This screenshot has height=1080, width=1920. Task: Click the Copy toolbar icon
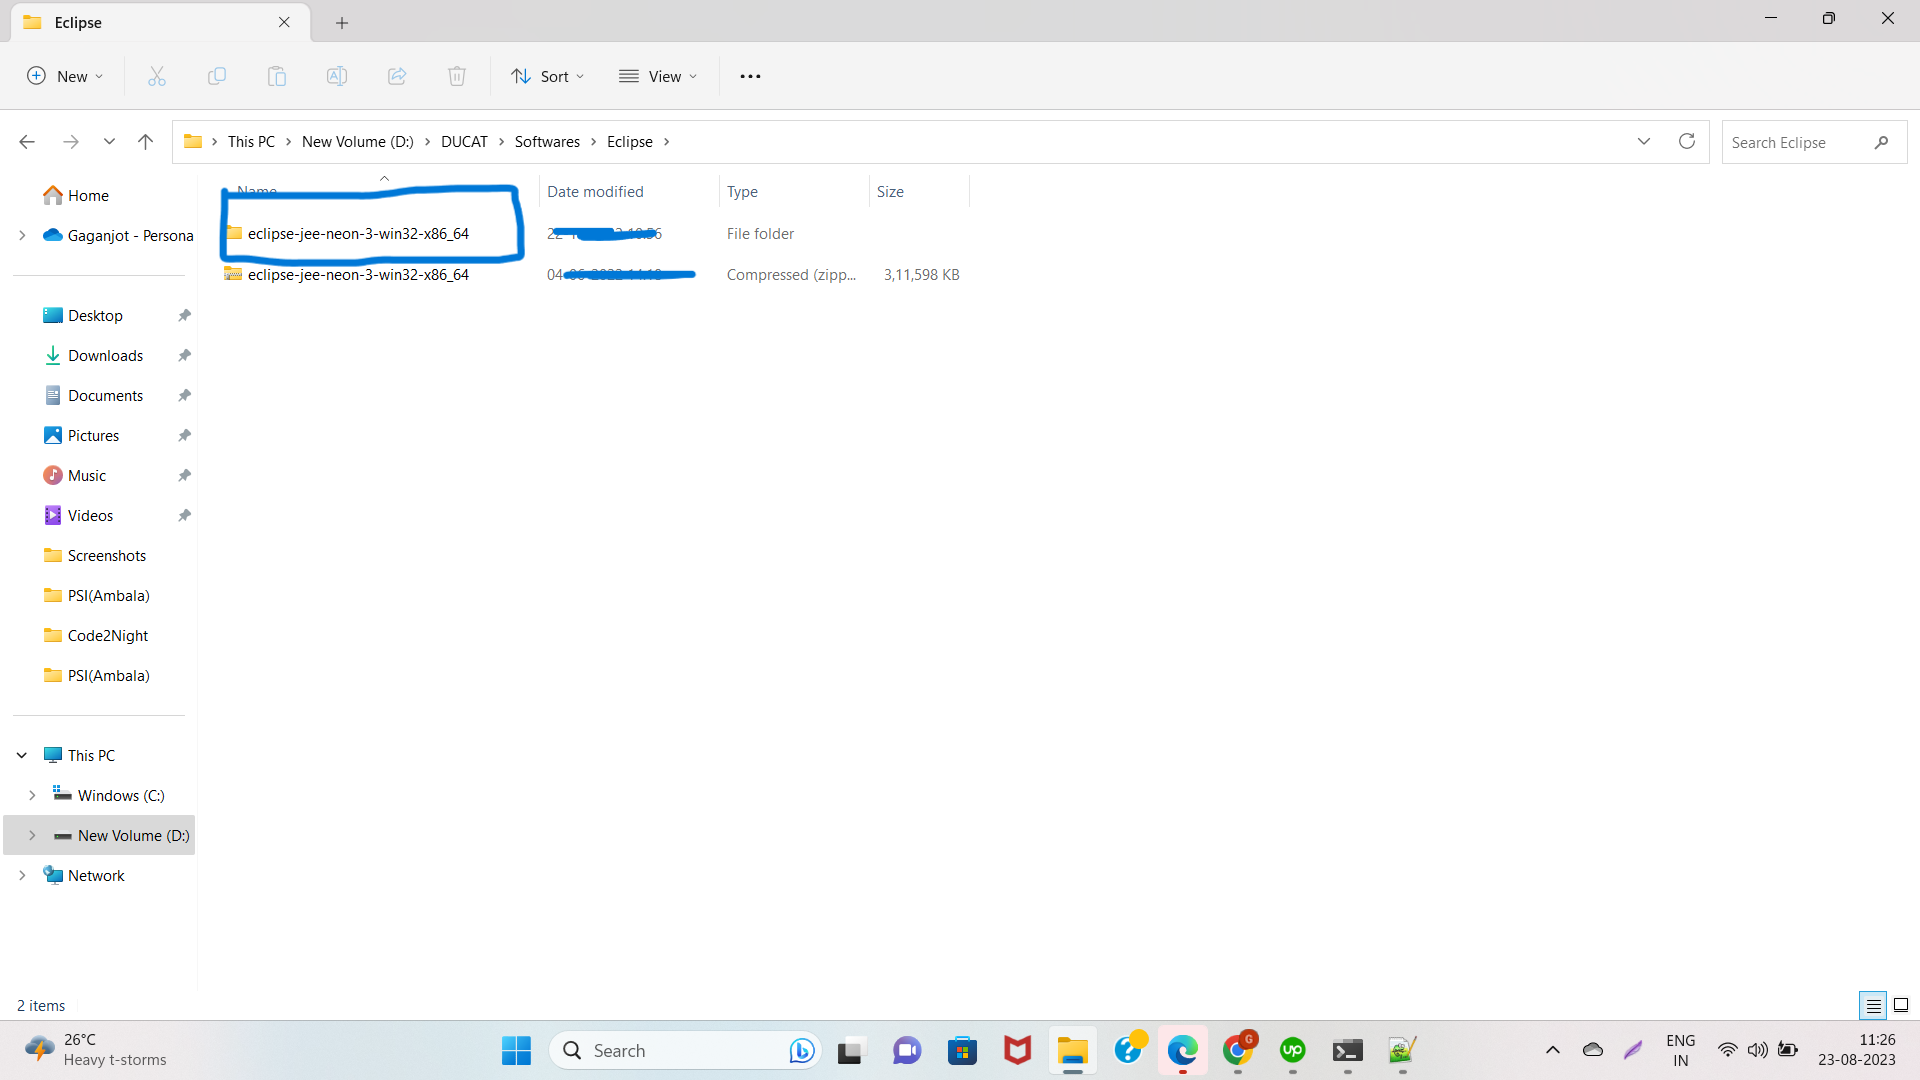click(217, 76)
